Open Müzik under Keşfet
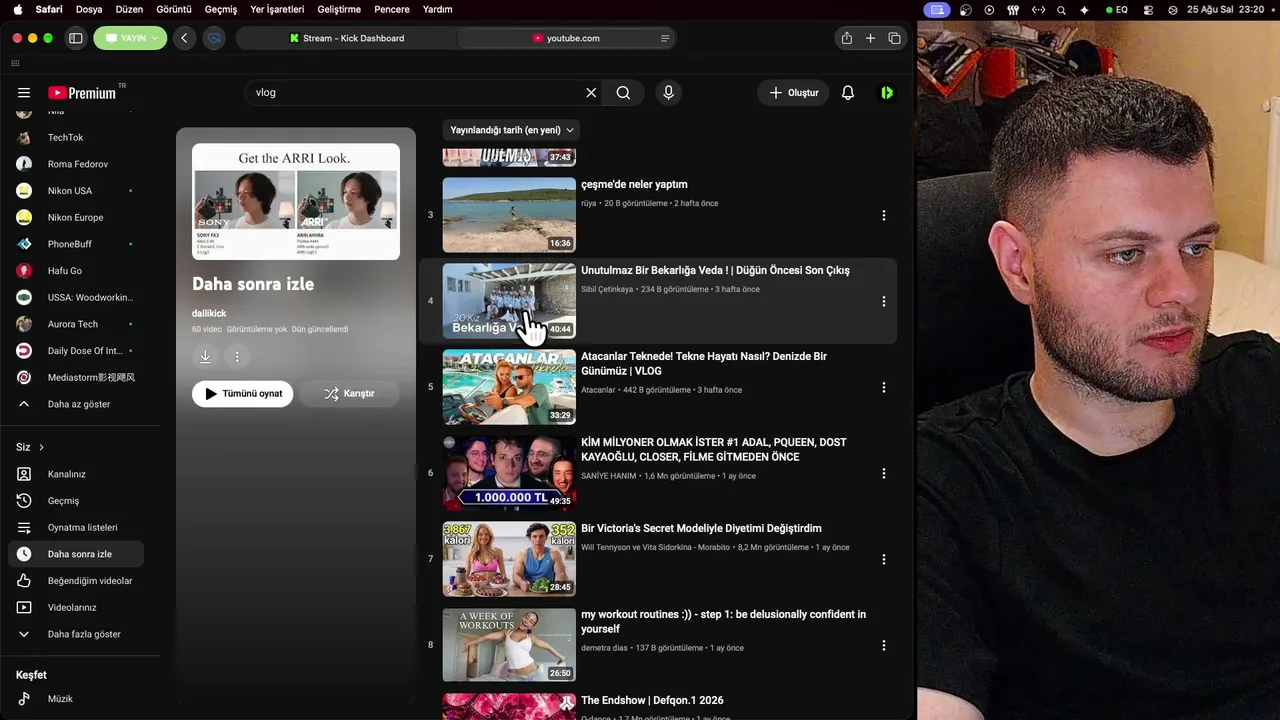 coord(76,699)
